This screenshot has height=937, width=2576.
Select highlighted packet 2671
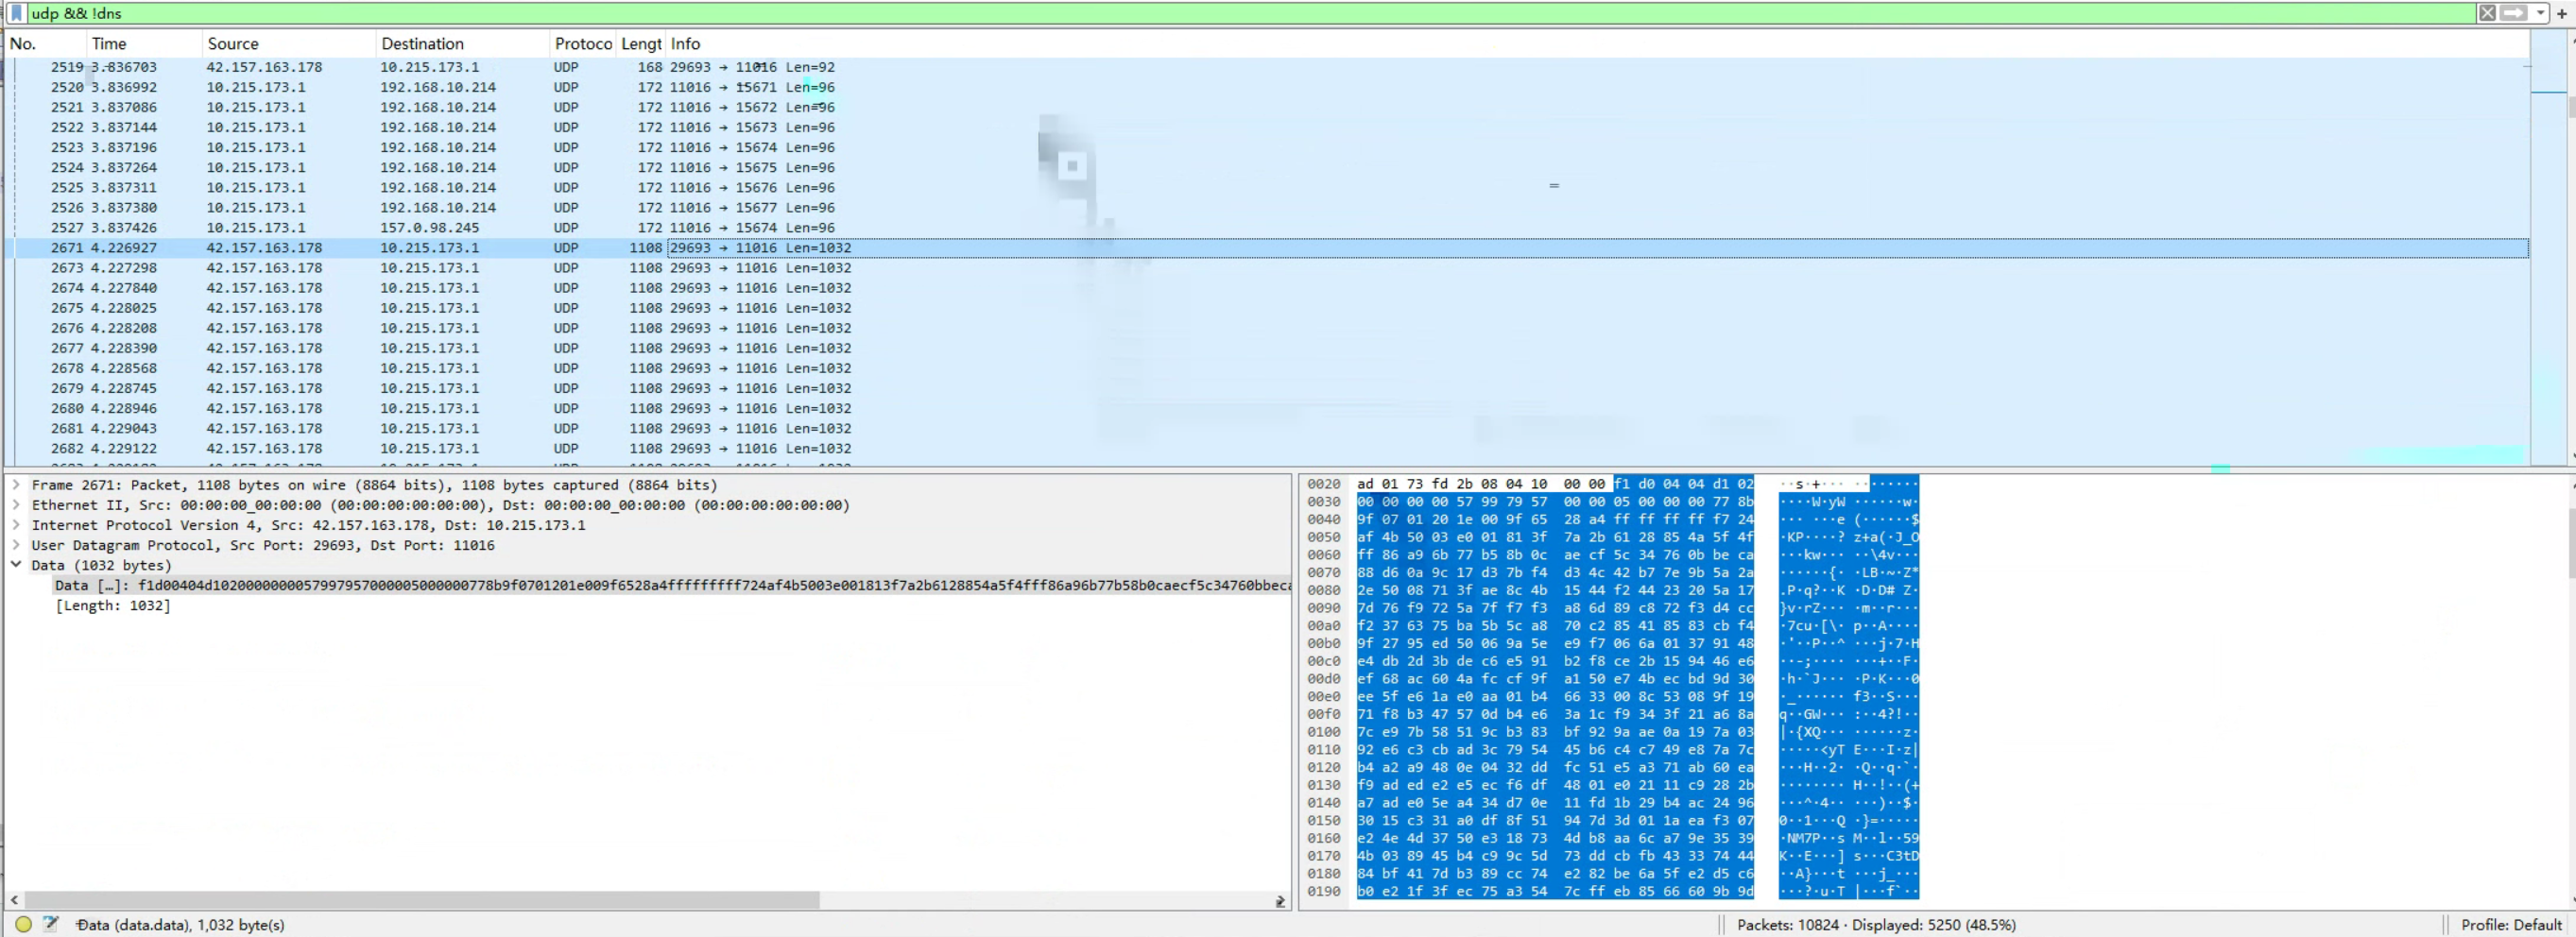point(1266,248)
